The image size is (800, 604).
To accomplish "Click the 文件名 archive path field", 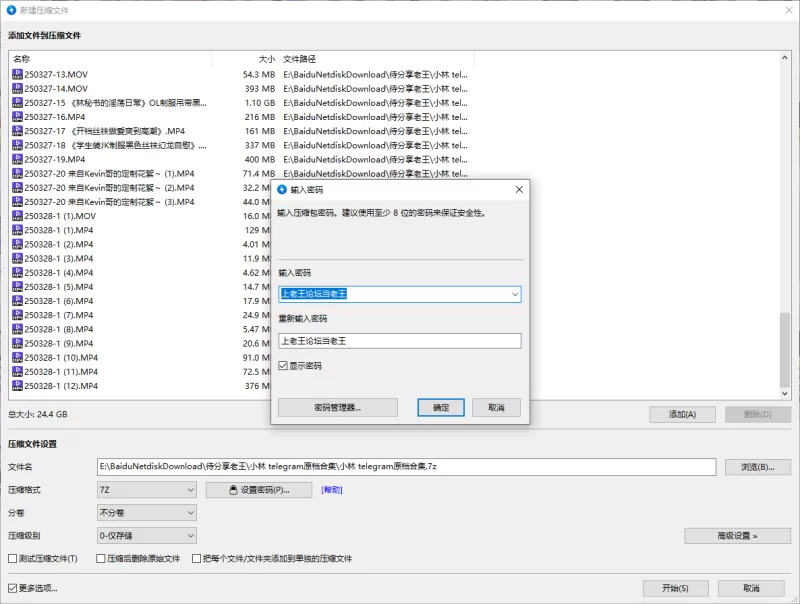I will 407,467.
